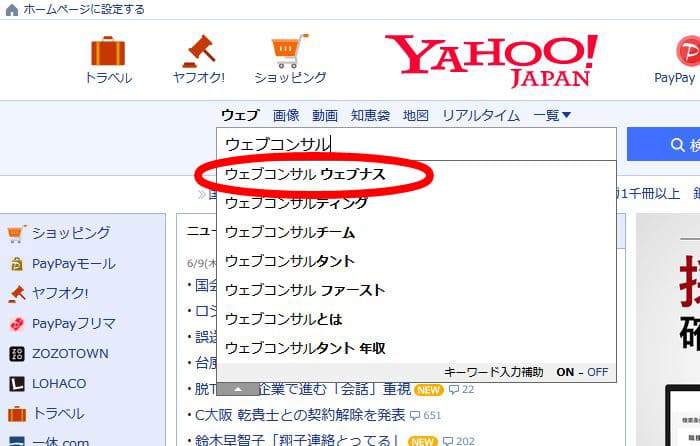Viewport: 700px width, 446px height.
Task: Open the ホームページに設定する link
Action: pos(84,9)
